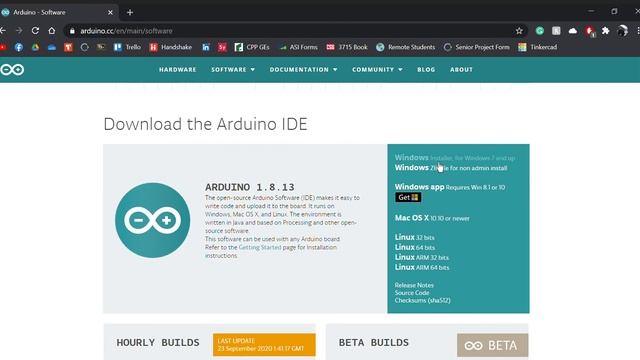This screenshot has height=360, width=640.
Task: Open the Trello bookmark
Action: [127, 47]
